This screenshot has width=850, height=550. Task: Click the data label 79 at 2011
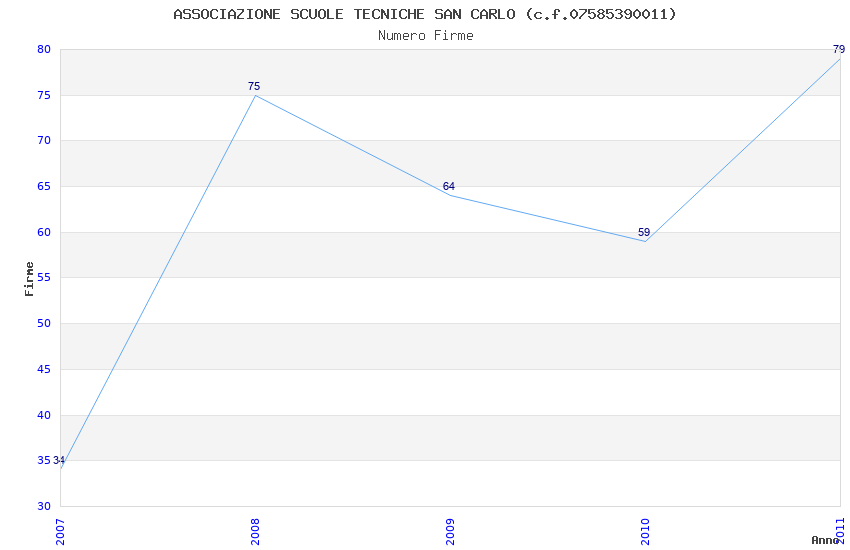click(x=839, y=49)
